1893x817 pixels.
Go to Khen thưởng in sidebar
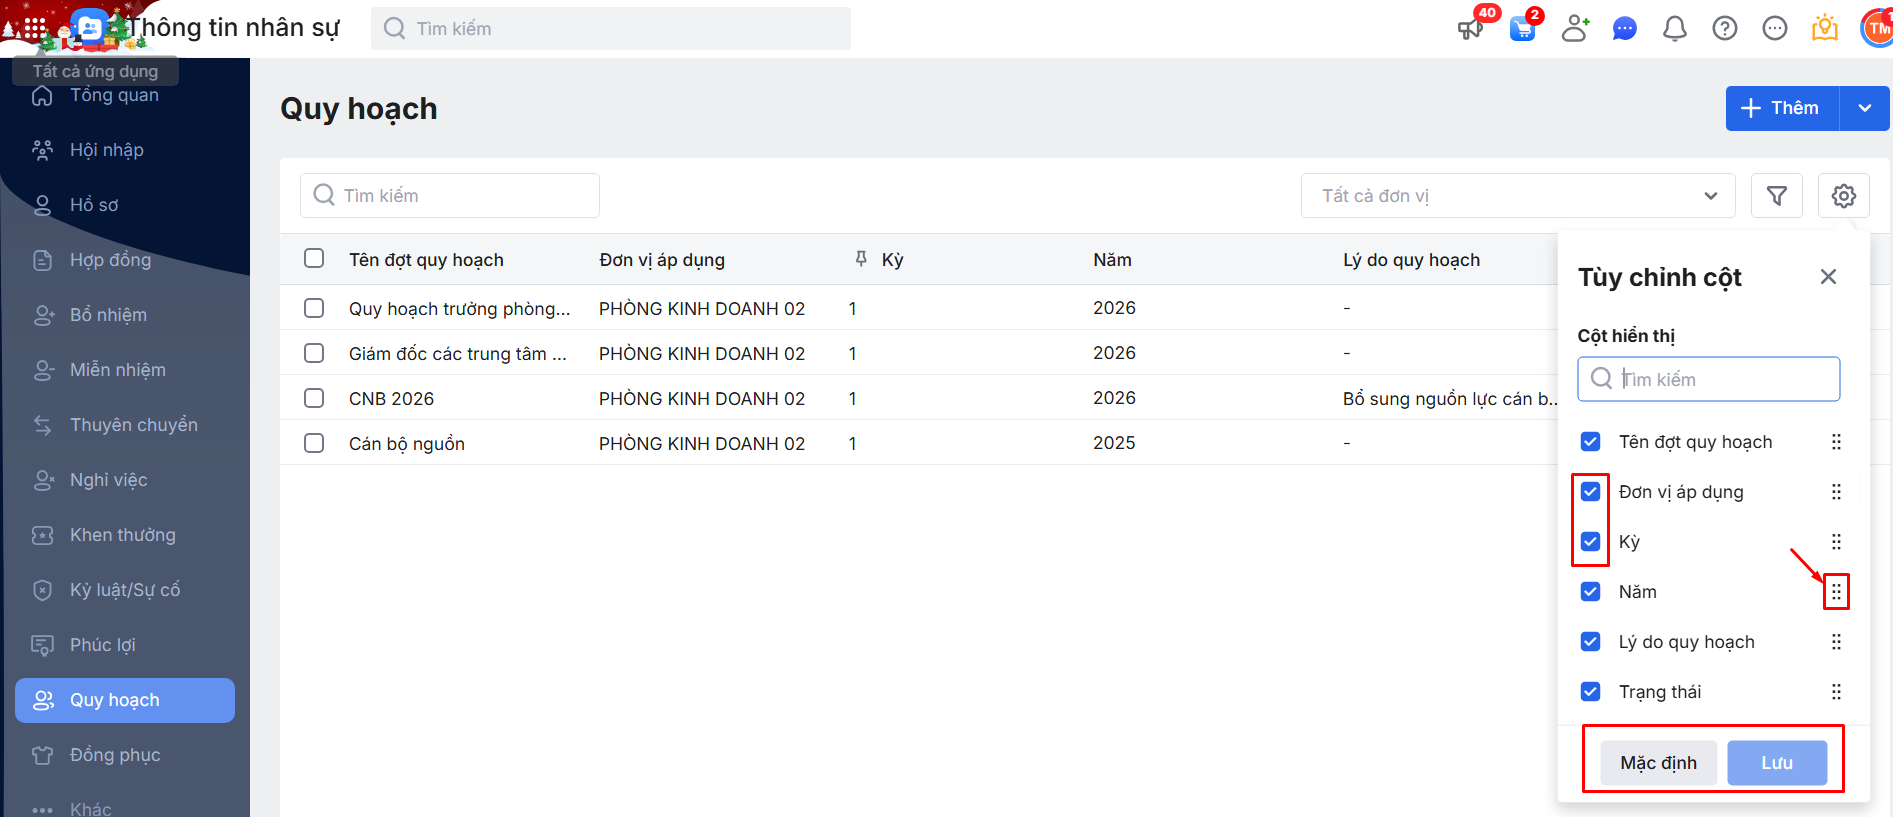[x=122, y=535]
